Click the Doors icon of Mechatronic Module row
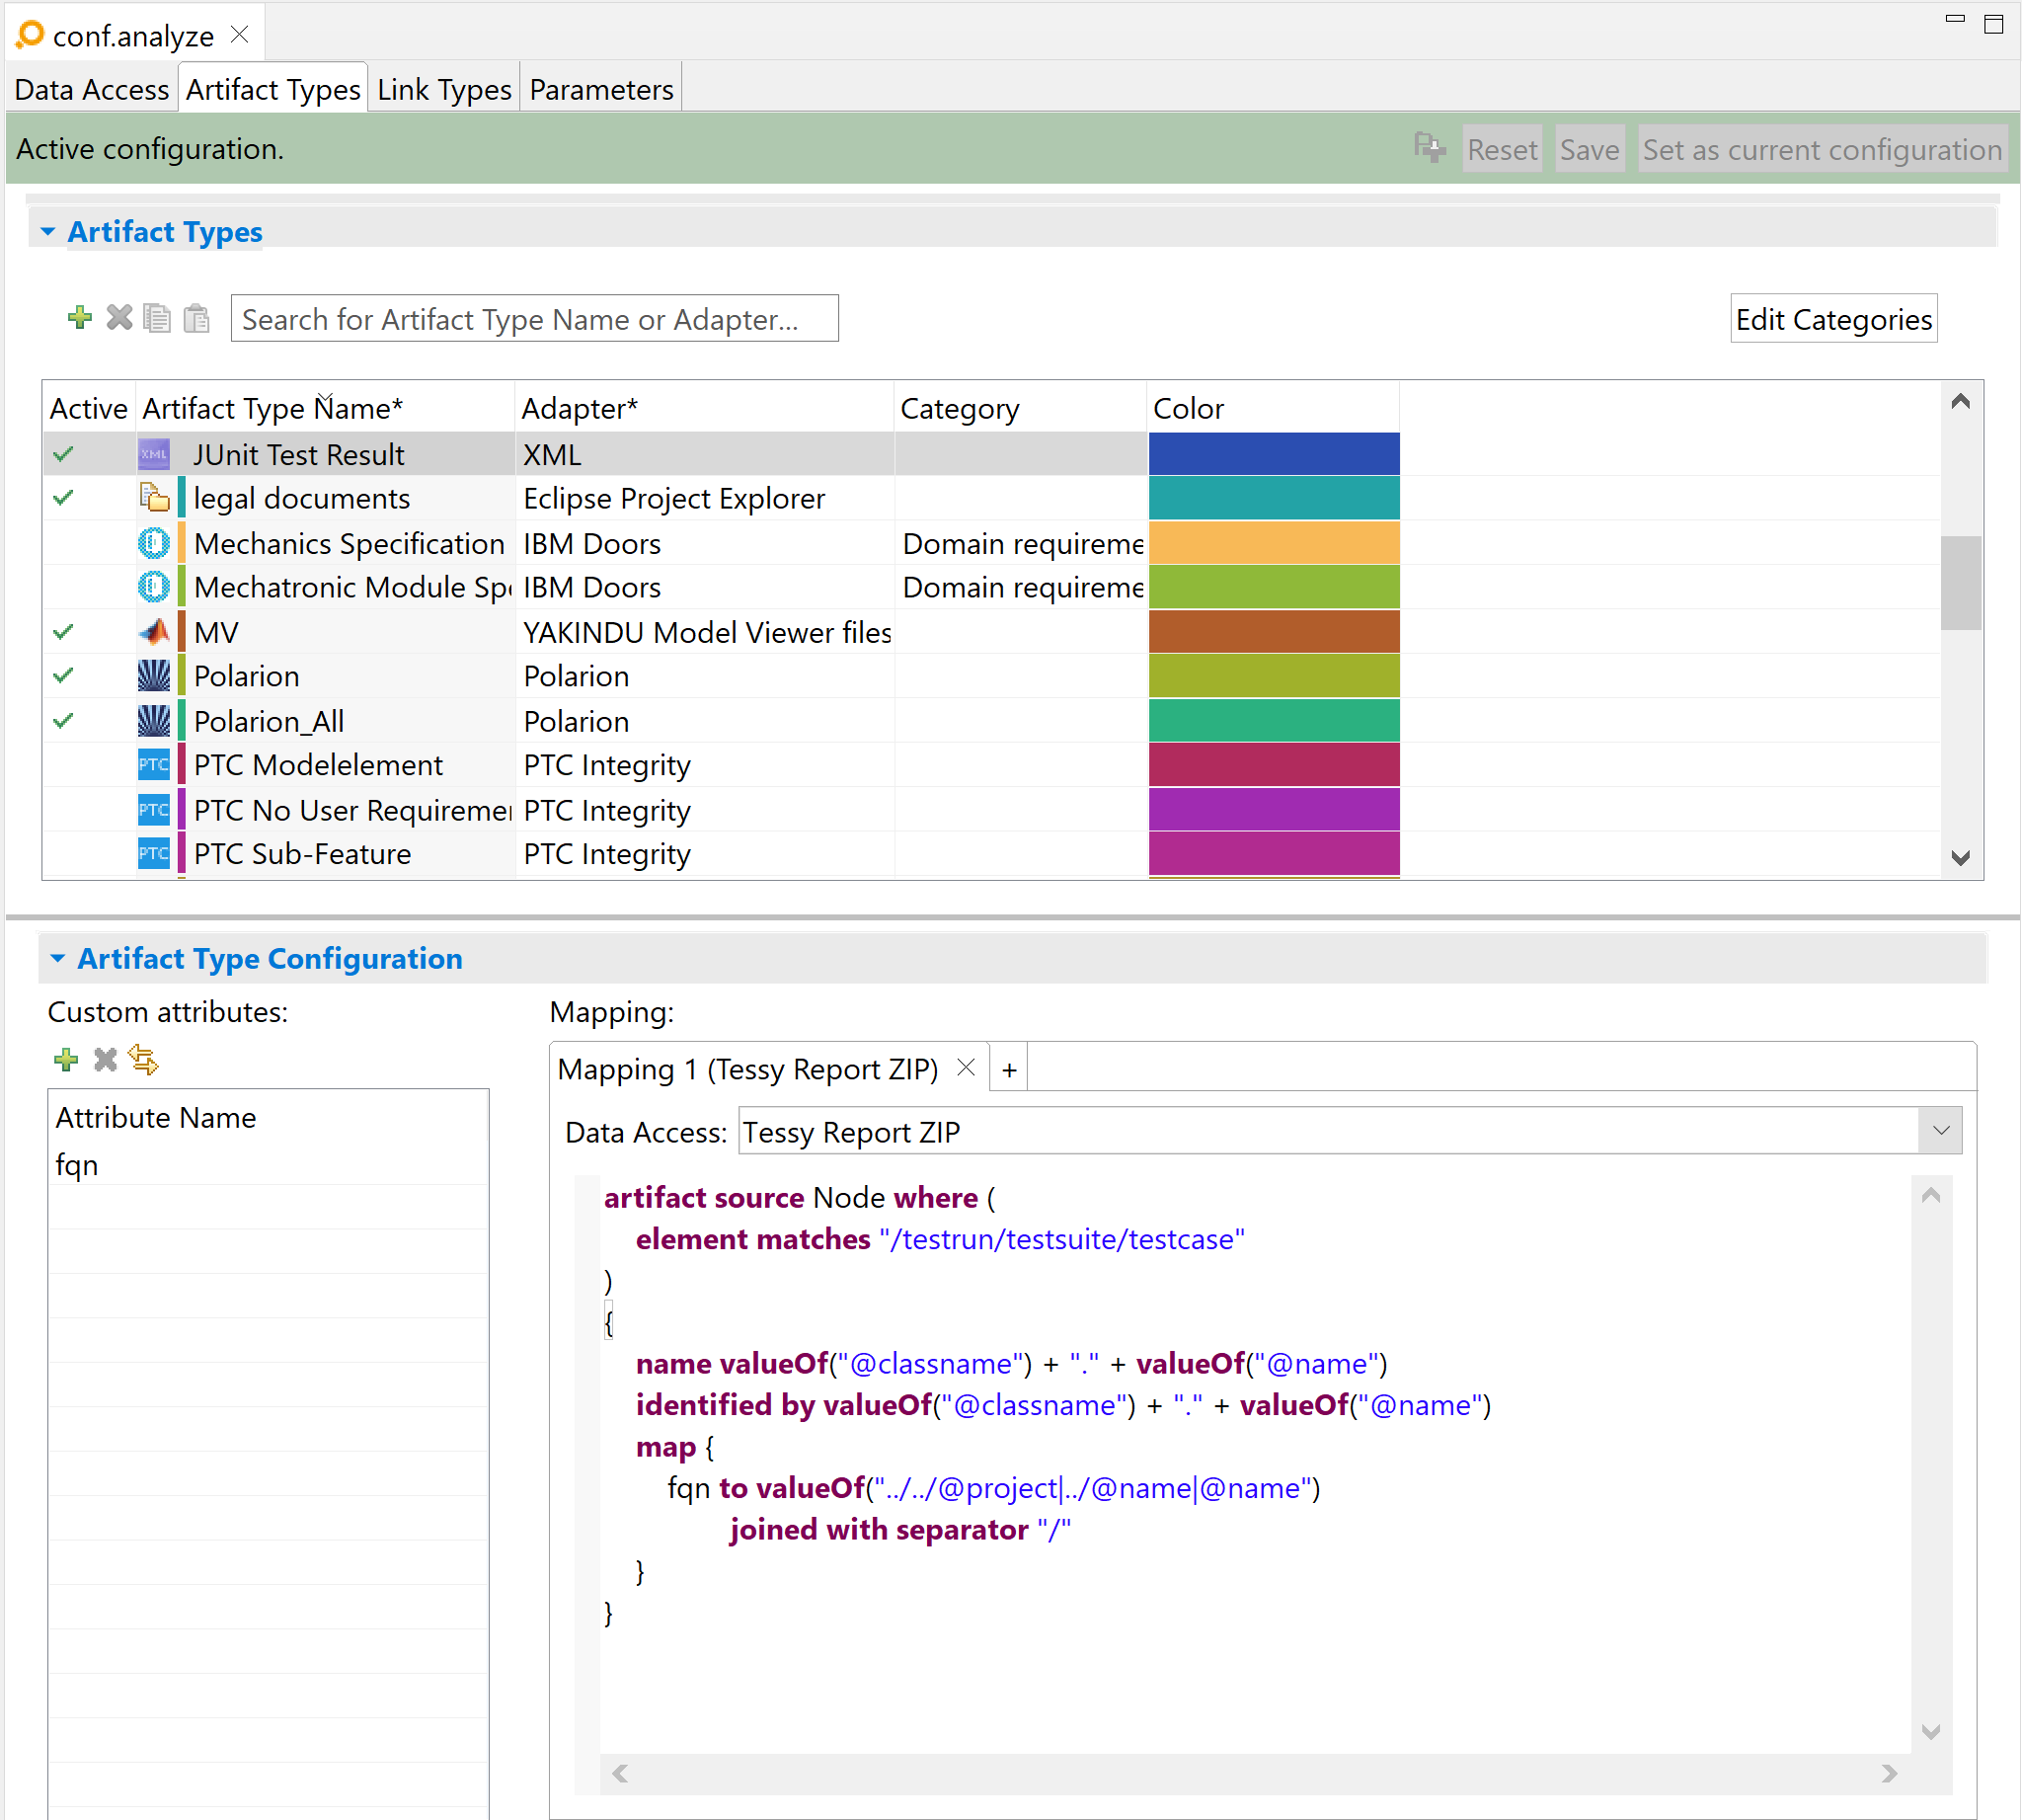This screenshot has width=2022, height=1820. [154, 587]
